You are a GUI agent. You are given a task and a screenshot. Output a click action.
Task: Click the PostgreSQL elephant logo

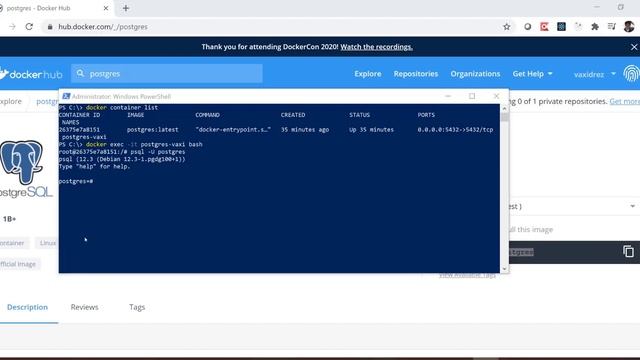(x=22, y=162)
